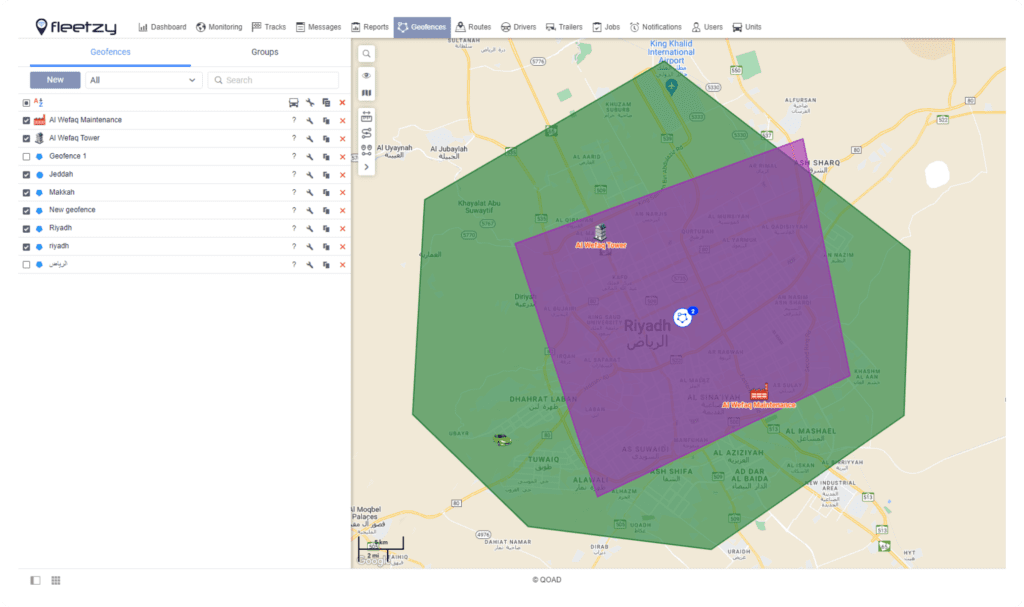Viewport: 1024px width, 607px height.
Task: Select the distance ruler map tool
Action: pyautogui.click(x=366, y=116)
